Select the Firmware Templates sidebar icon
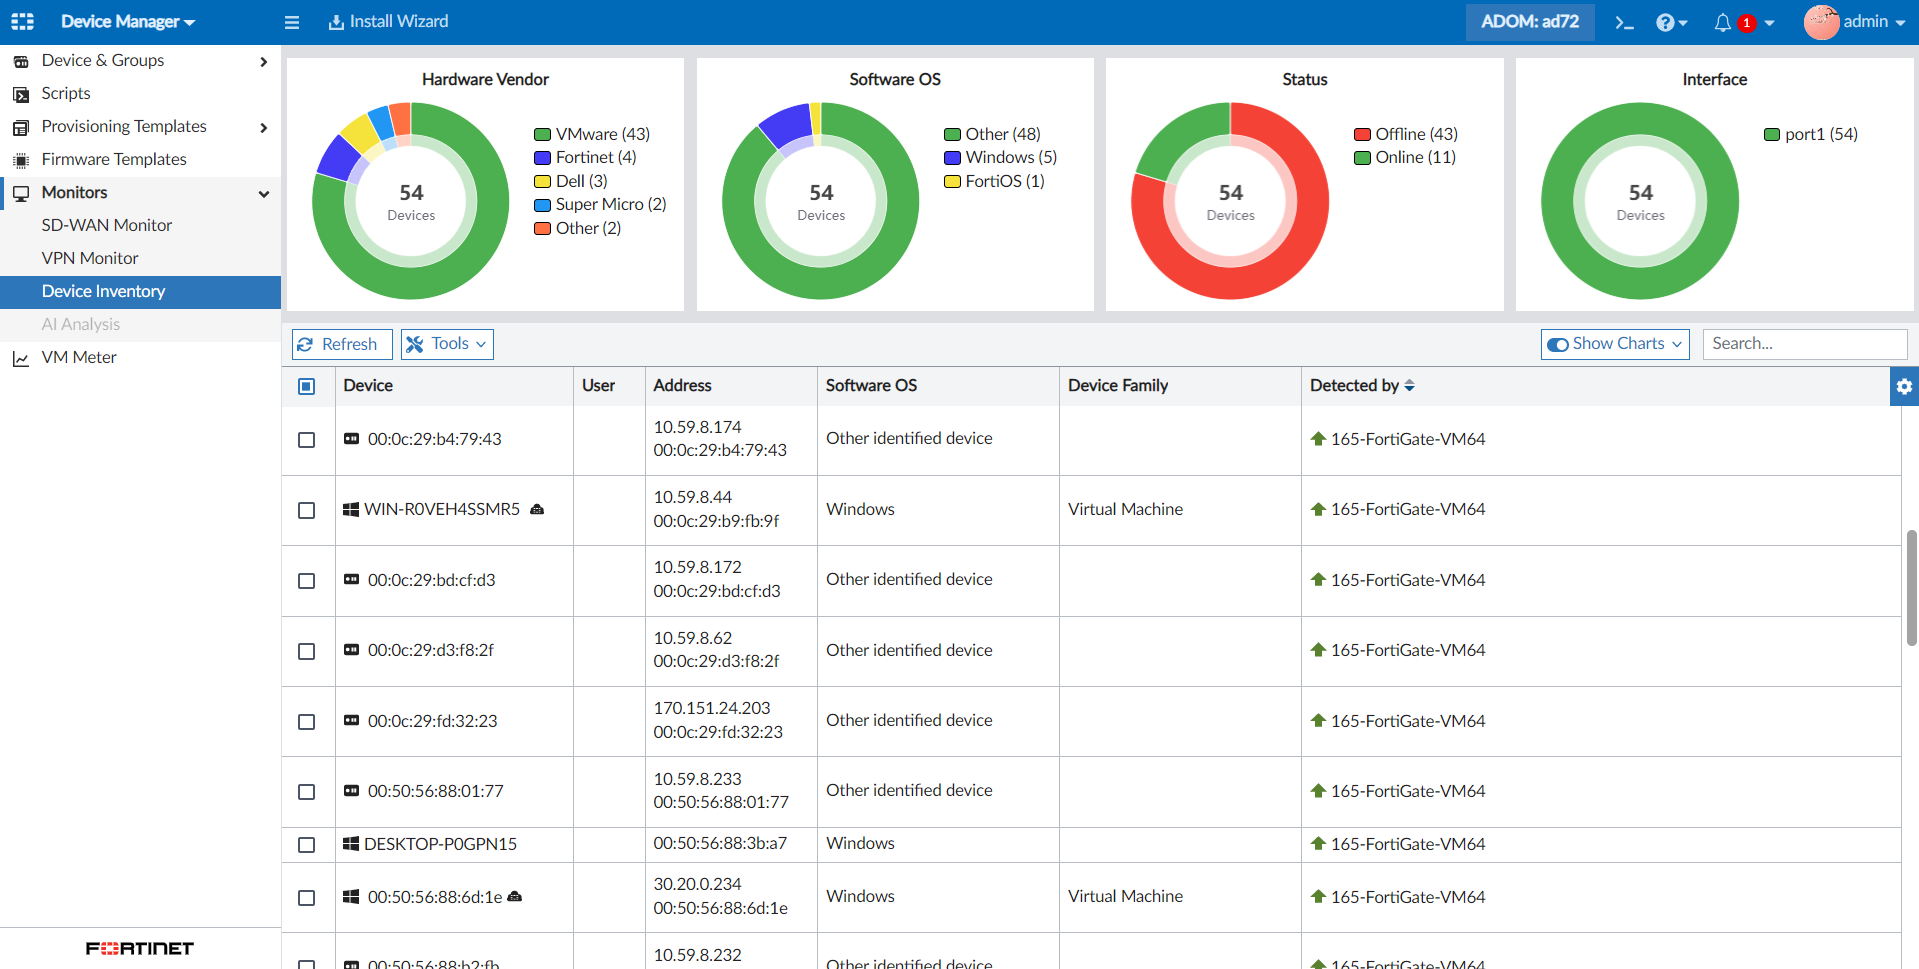 (20, 159)
